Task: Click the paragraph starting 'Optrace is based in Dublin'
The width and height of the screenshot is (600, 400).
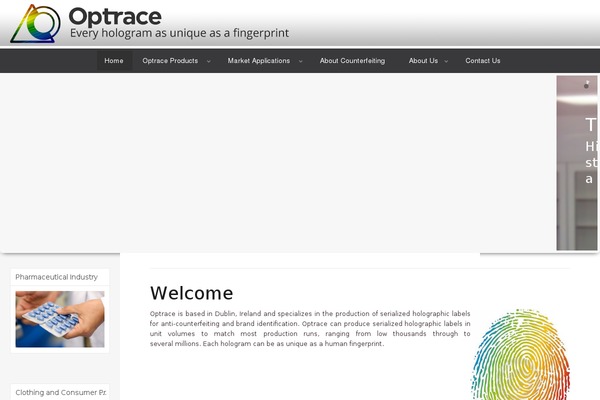Action: click(310, 328)
